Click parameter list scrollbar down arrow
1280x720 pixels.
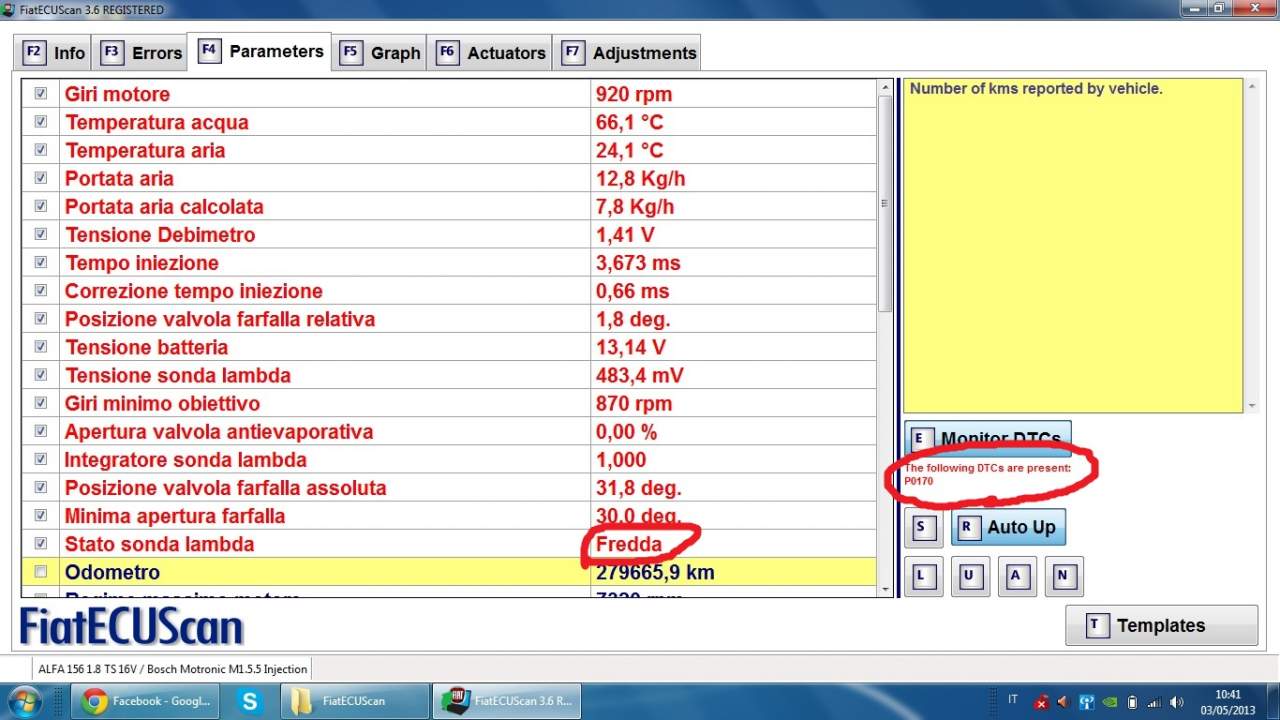point(884,590)
